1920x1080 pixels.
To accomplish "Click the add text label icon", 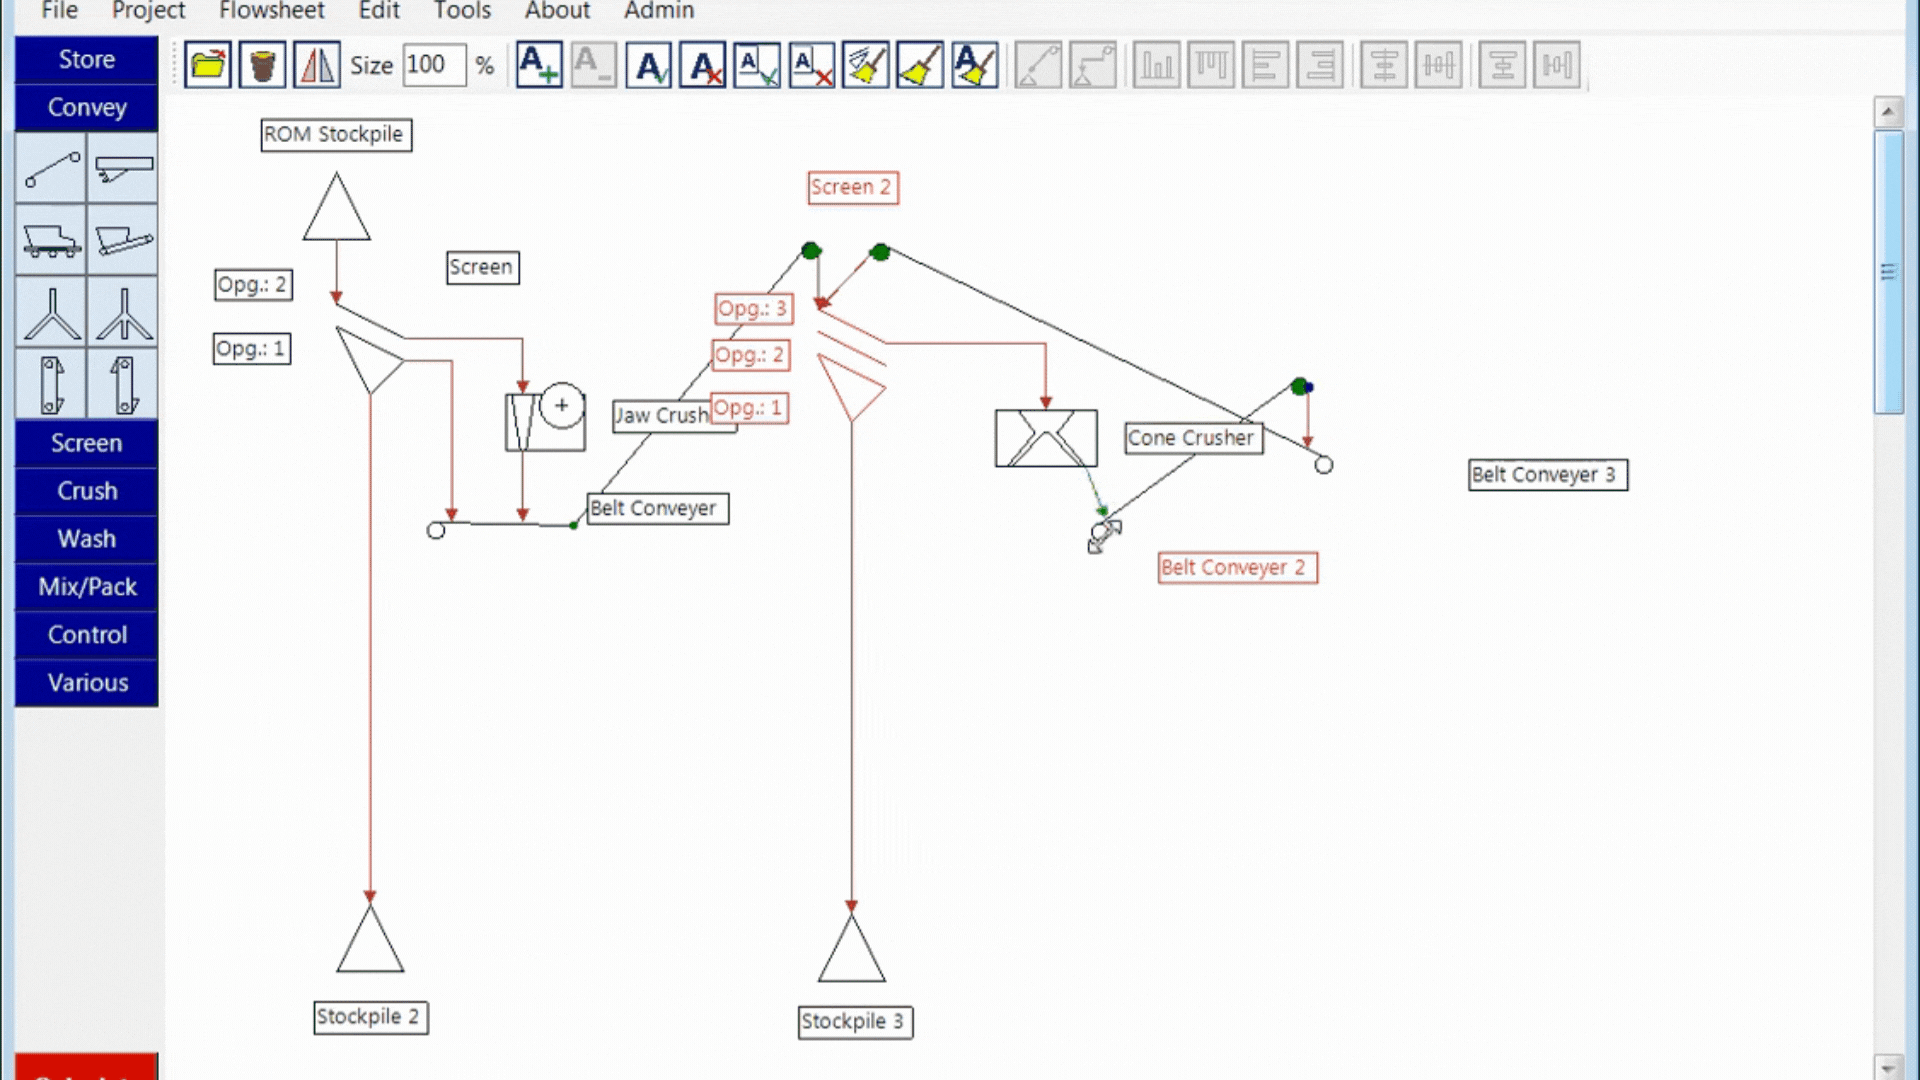I will tap(539, 66).
